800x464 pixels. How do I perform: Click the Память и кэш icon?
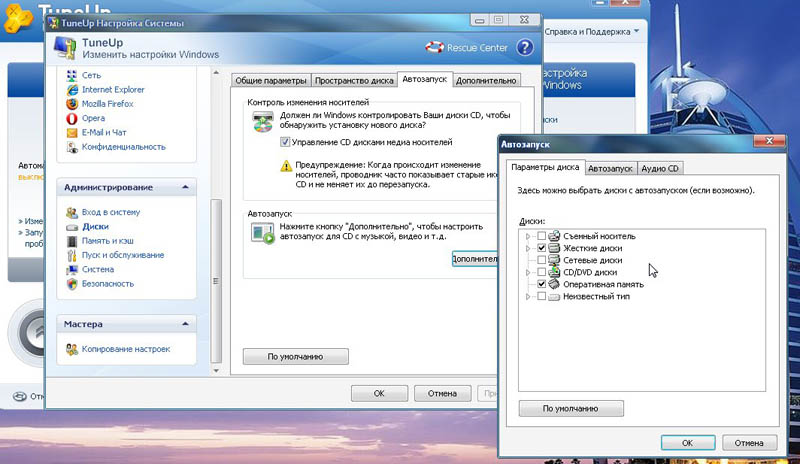[72, 241]
